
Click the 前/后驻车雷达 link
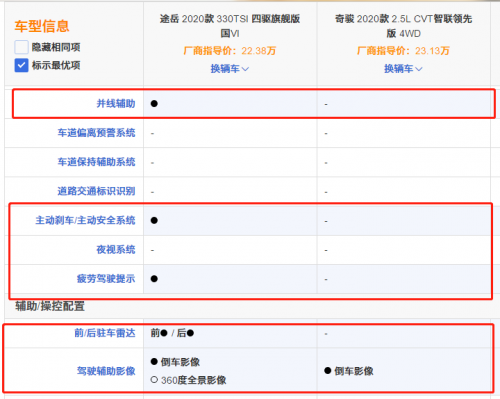[105, 333]
